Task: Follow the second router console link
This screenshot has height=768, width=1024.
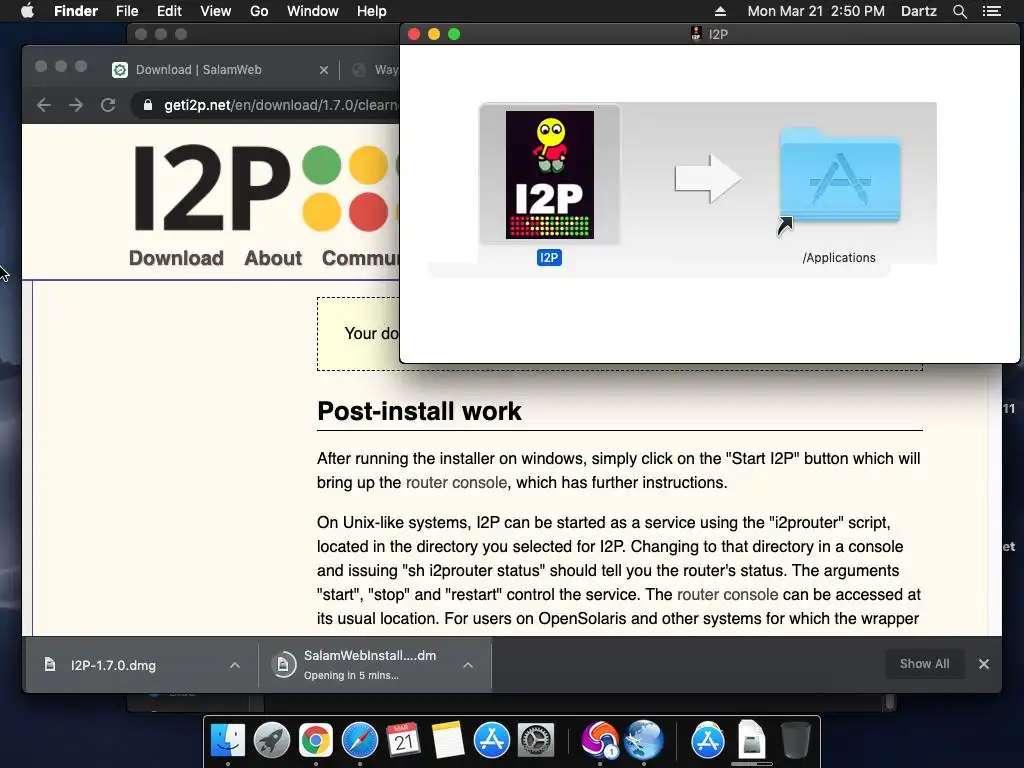Action: pos(728,595)
